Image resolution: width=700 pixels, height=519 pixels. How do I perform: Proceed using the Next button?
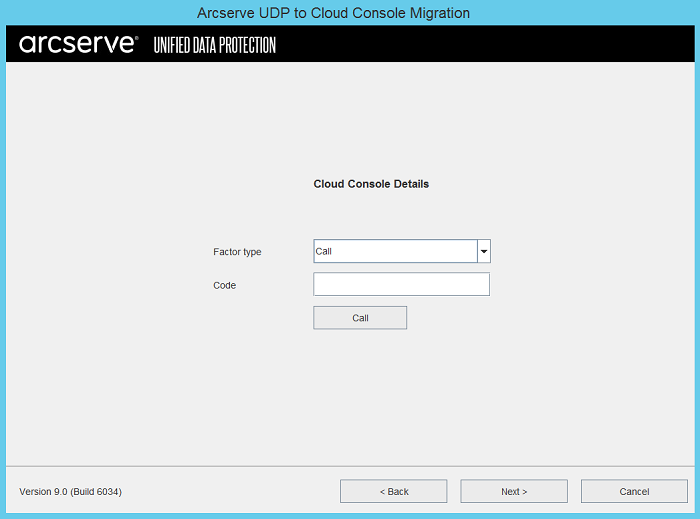pos(514,491)
